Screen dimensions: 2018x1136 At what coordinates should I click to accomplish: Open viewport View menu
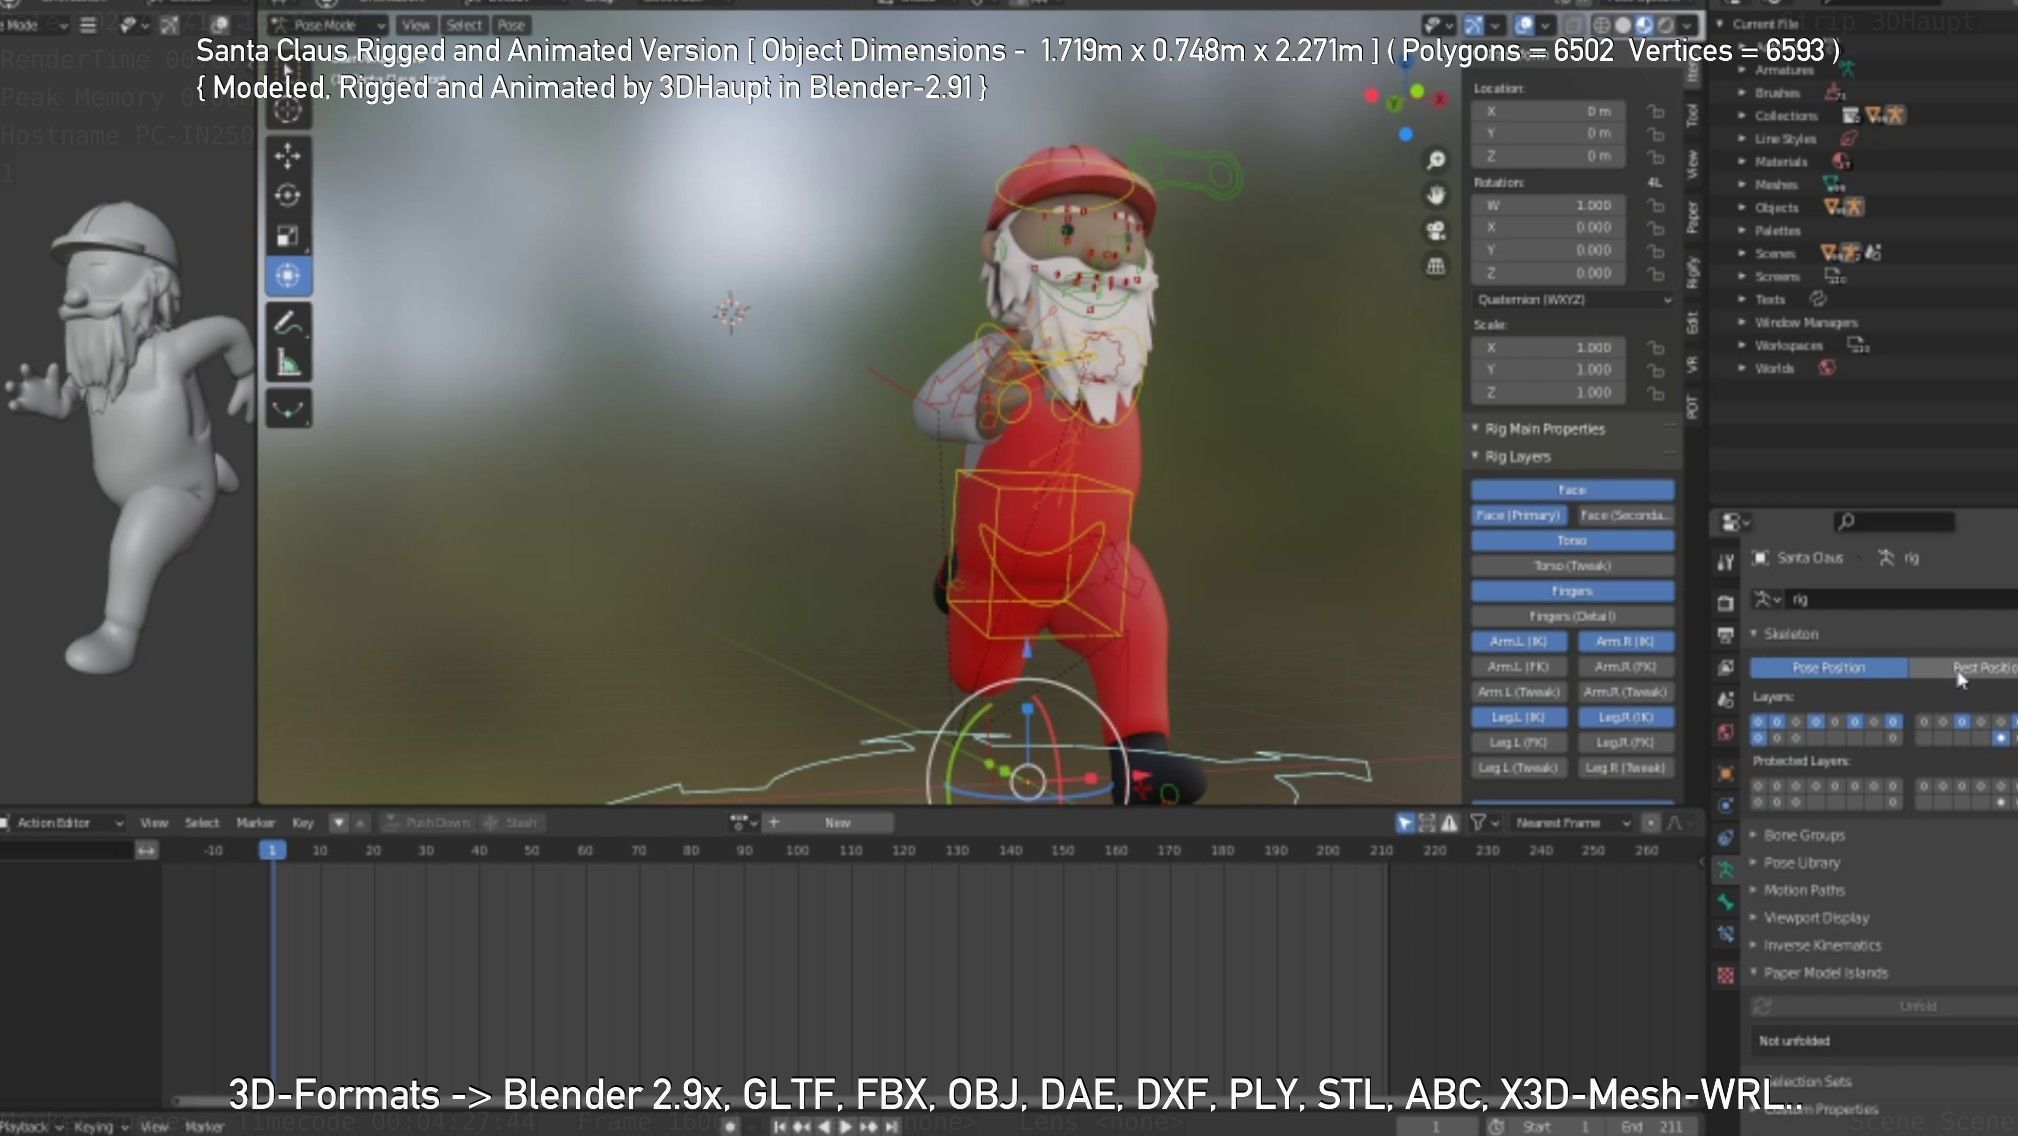tap(416, 25)
